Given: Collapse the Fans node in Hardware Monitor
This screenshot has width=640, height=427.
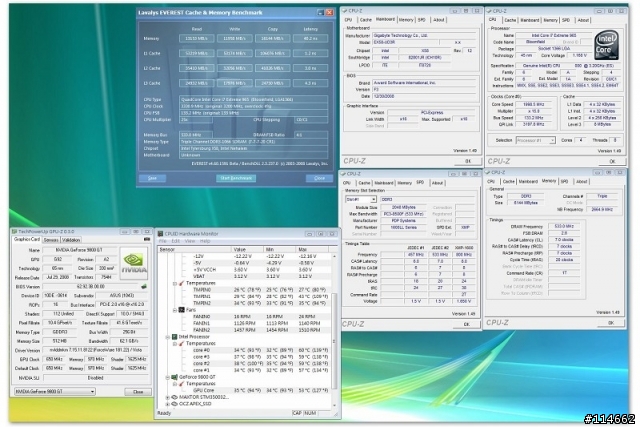Looking at the screenshot, I should pos(175,310).
